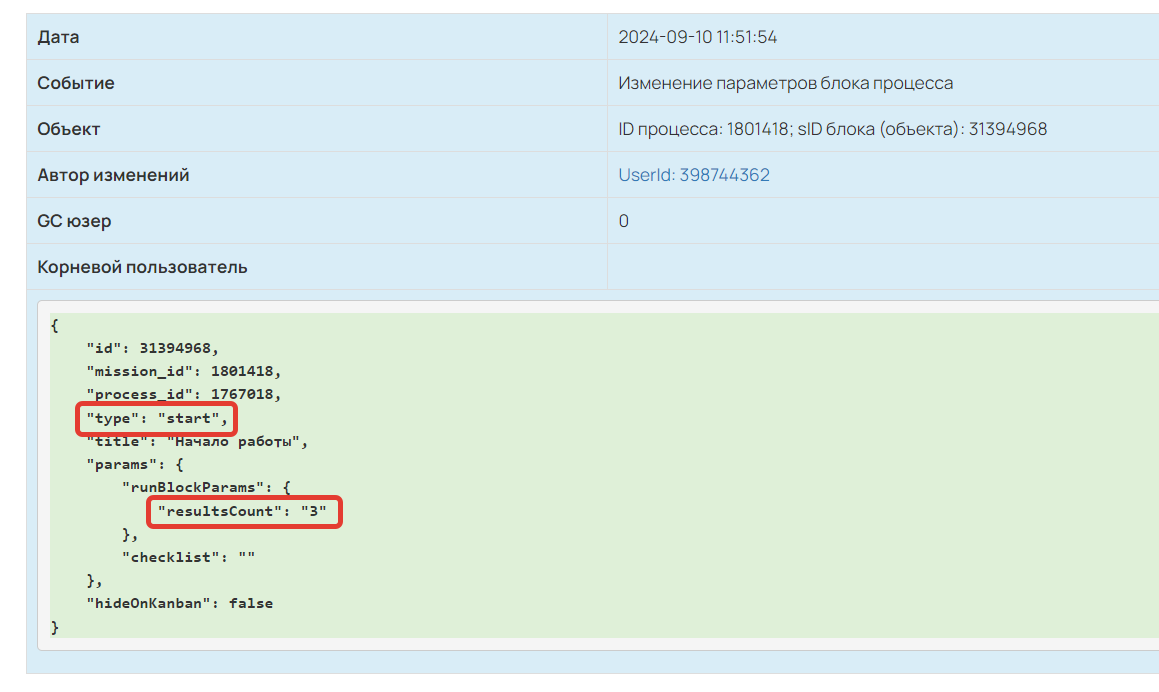Click the "resultsCount": "3" JSON line
Image resolution: width=1159 pixels, height=692 pixels.
[x=242, y=512]
